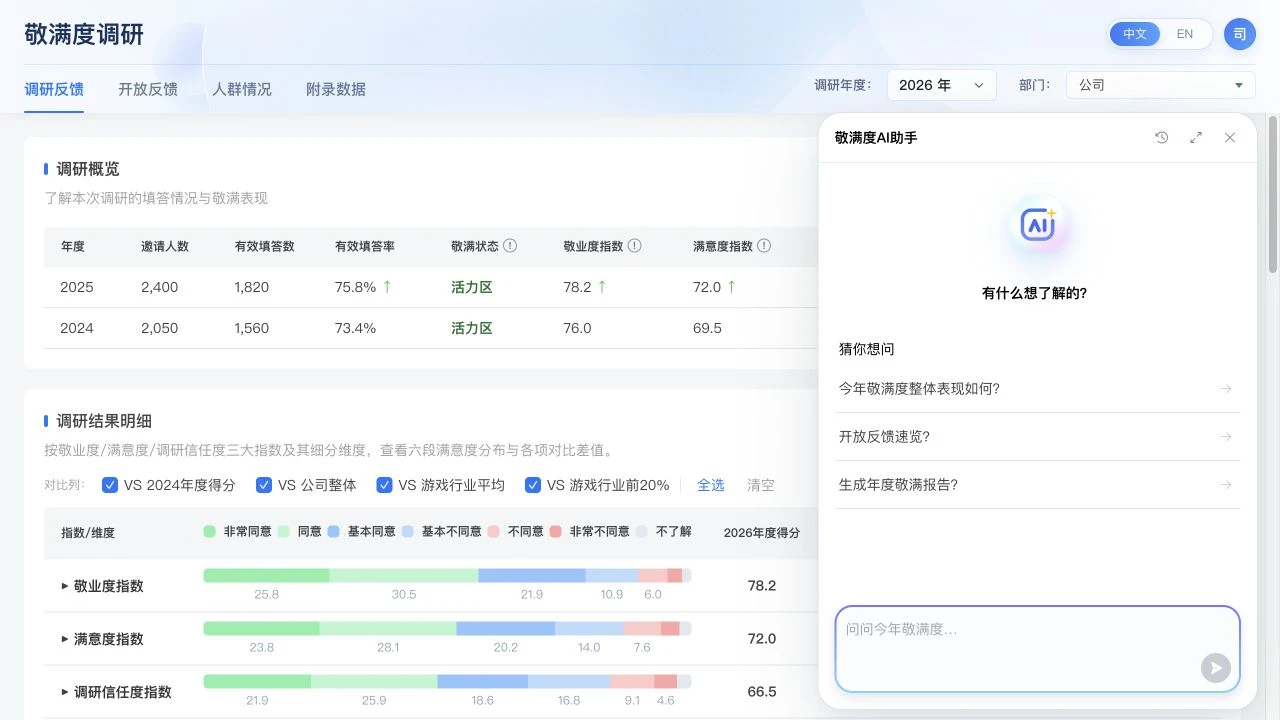Focus the 问问今年敬满度 input box
The height and width of the screenshot is (720, 1280).
(x=1037, y=649)
